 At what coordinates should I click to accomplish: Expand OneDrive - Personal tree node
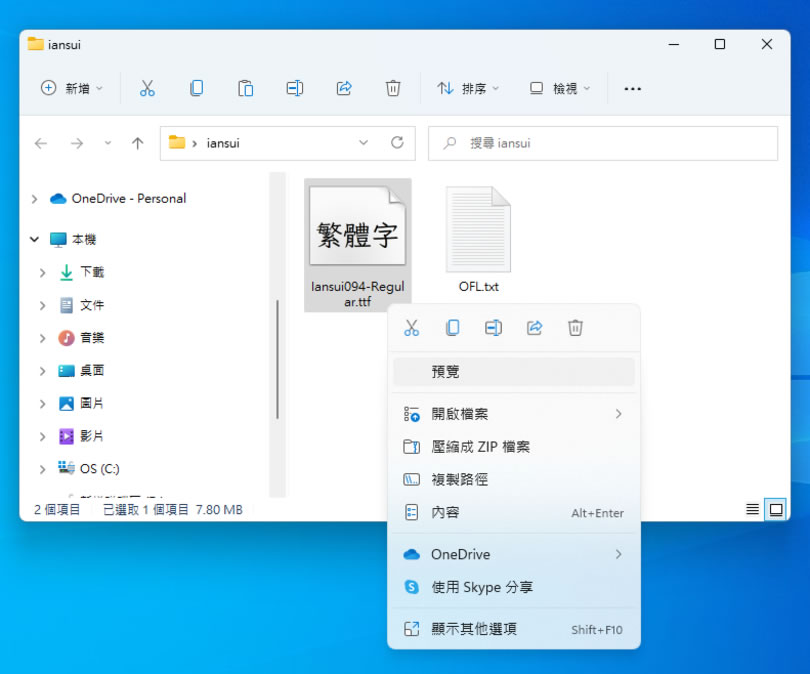(x=34, y=199)
